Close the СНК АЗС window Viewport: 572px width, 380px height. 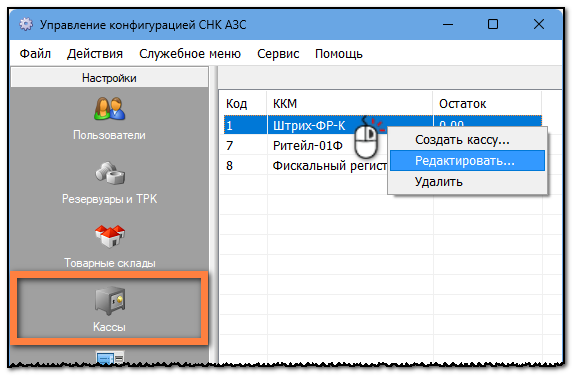click(539, 24)
